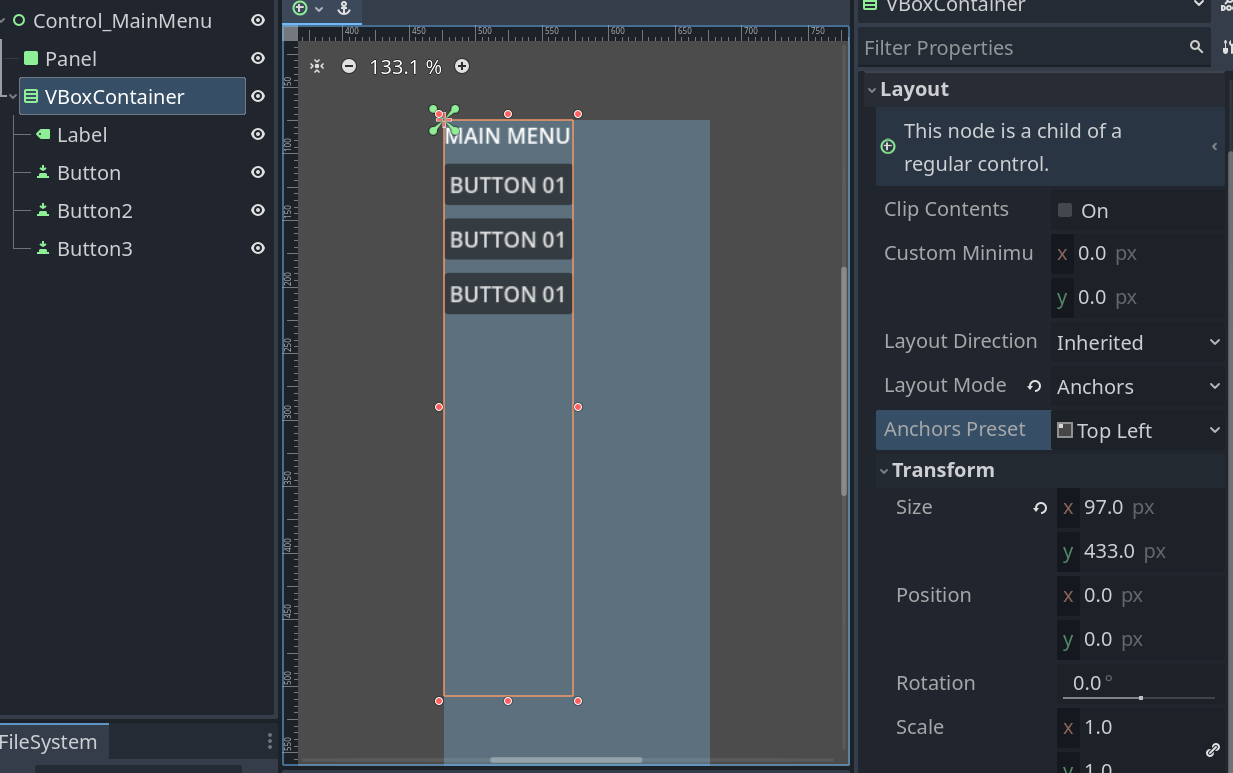Toggle visibility of the Button2 node

258,211
